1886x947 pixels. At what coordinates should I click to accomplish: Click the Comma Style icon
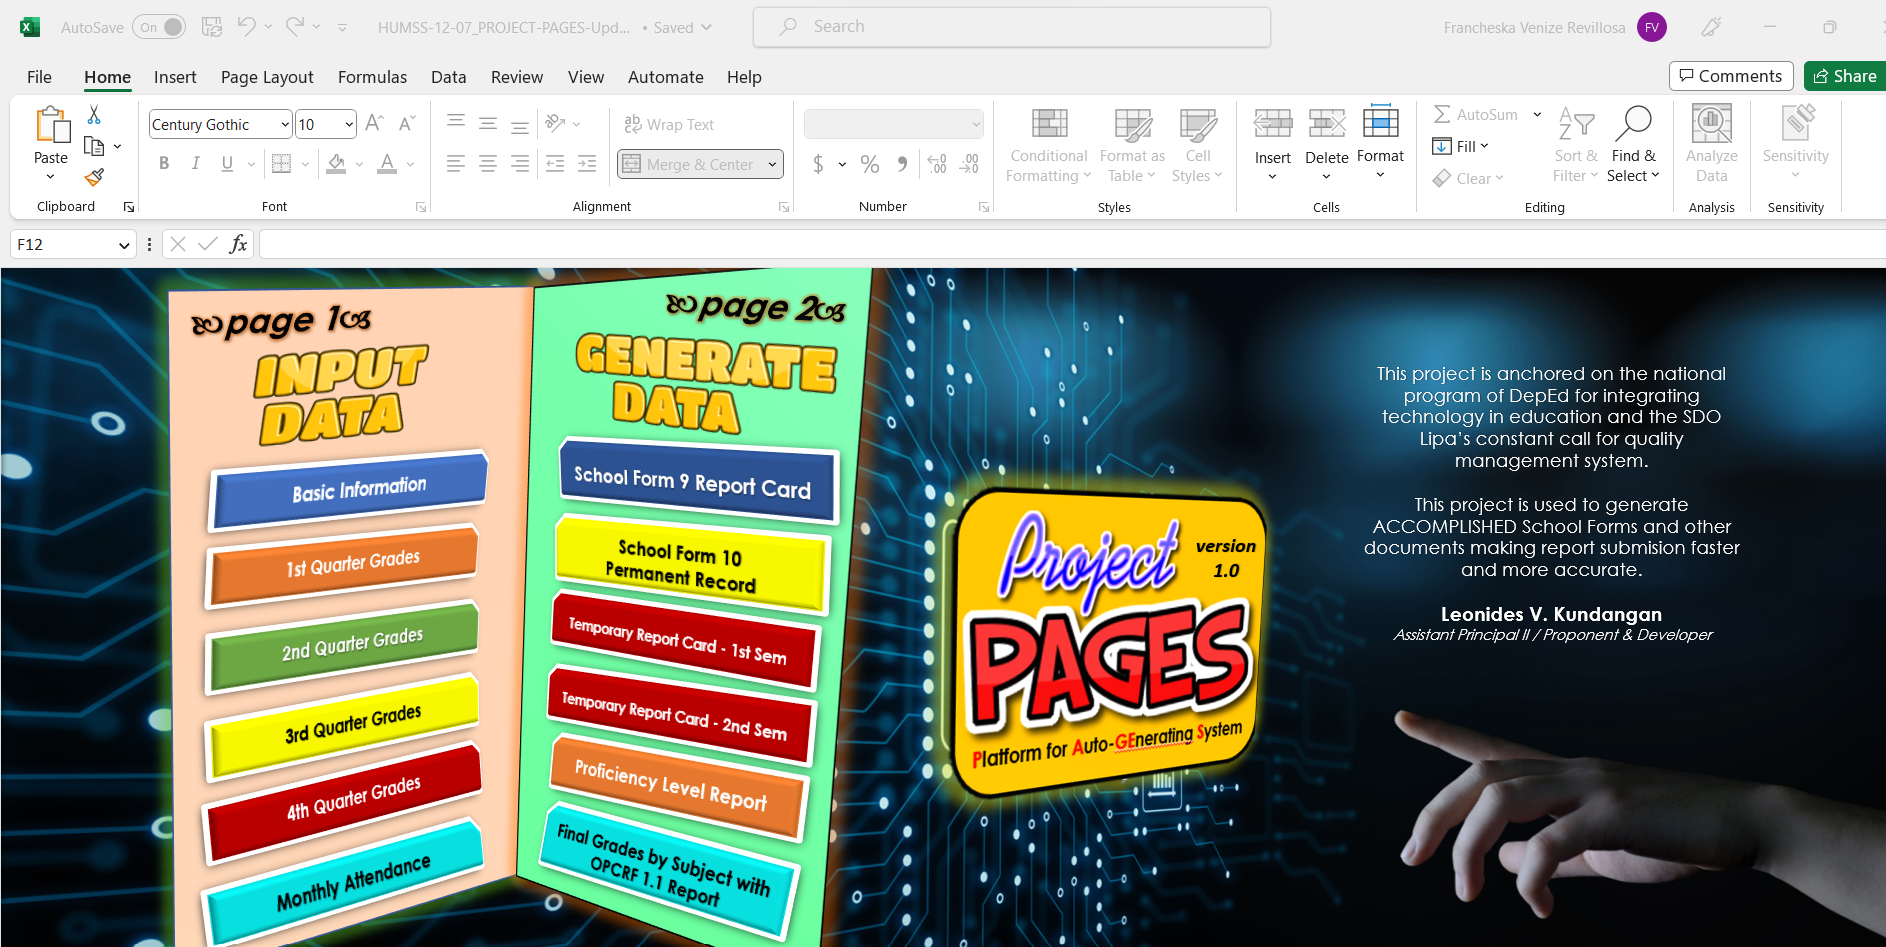903,164
